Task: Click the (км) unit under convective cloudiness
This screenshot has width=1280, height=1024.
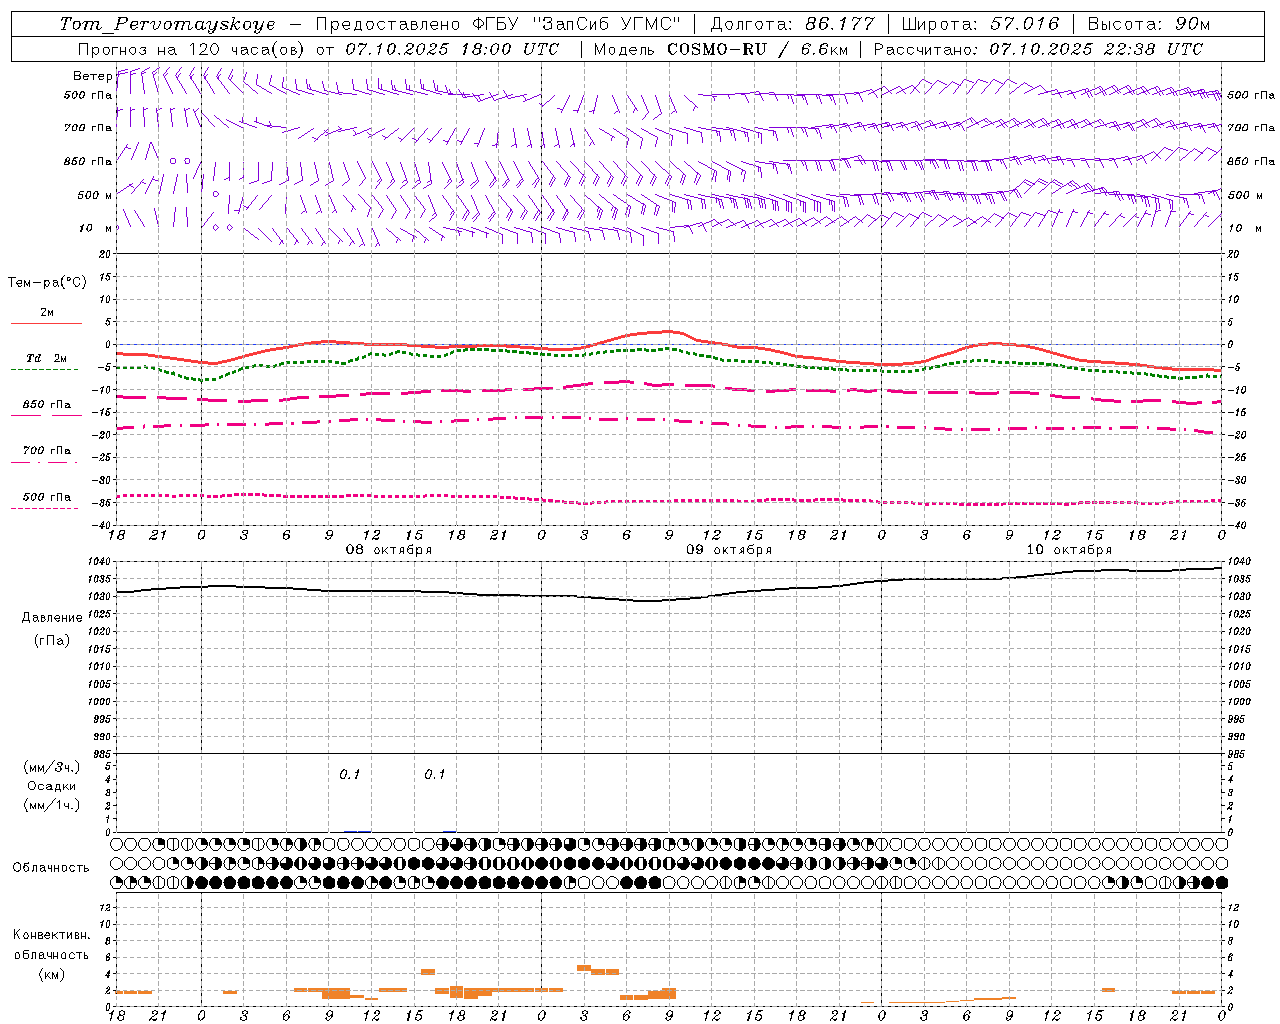Action: click(x=51, y=974)
